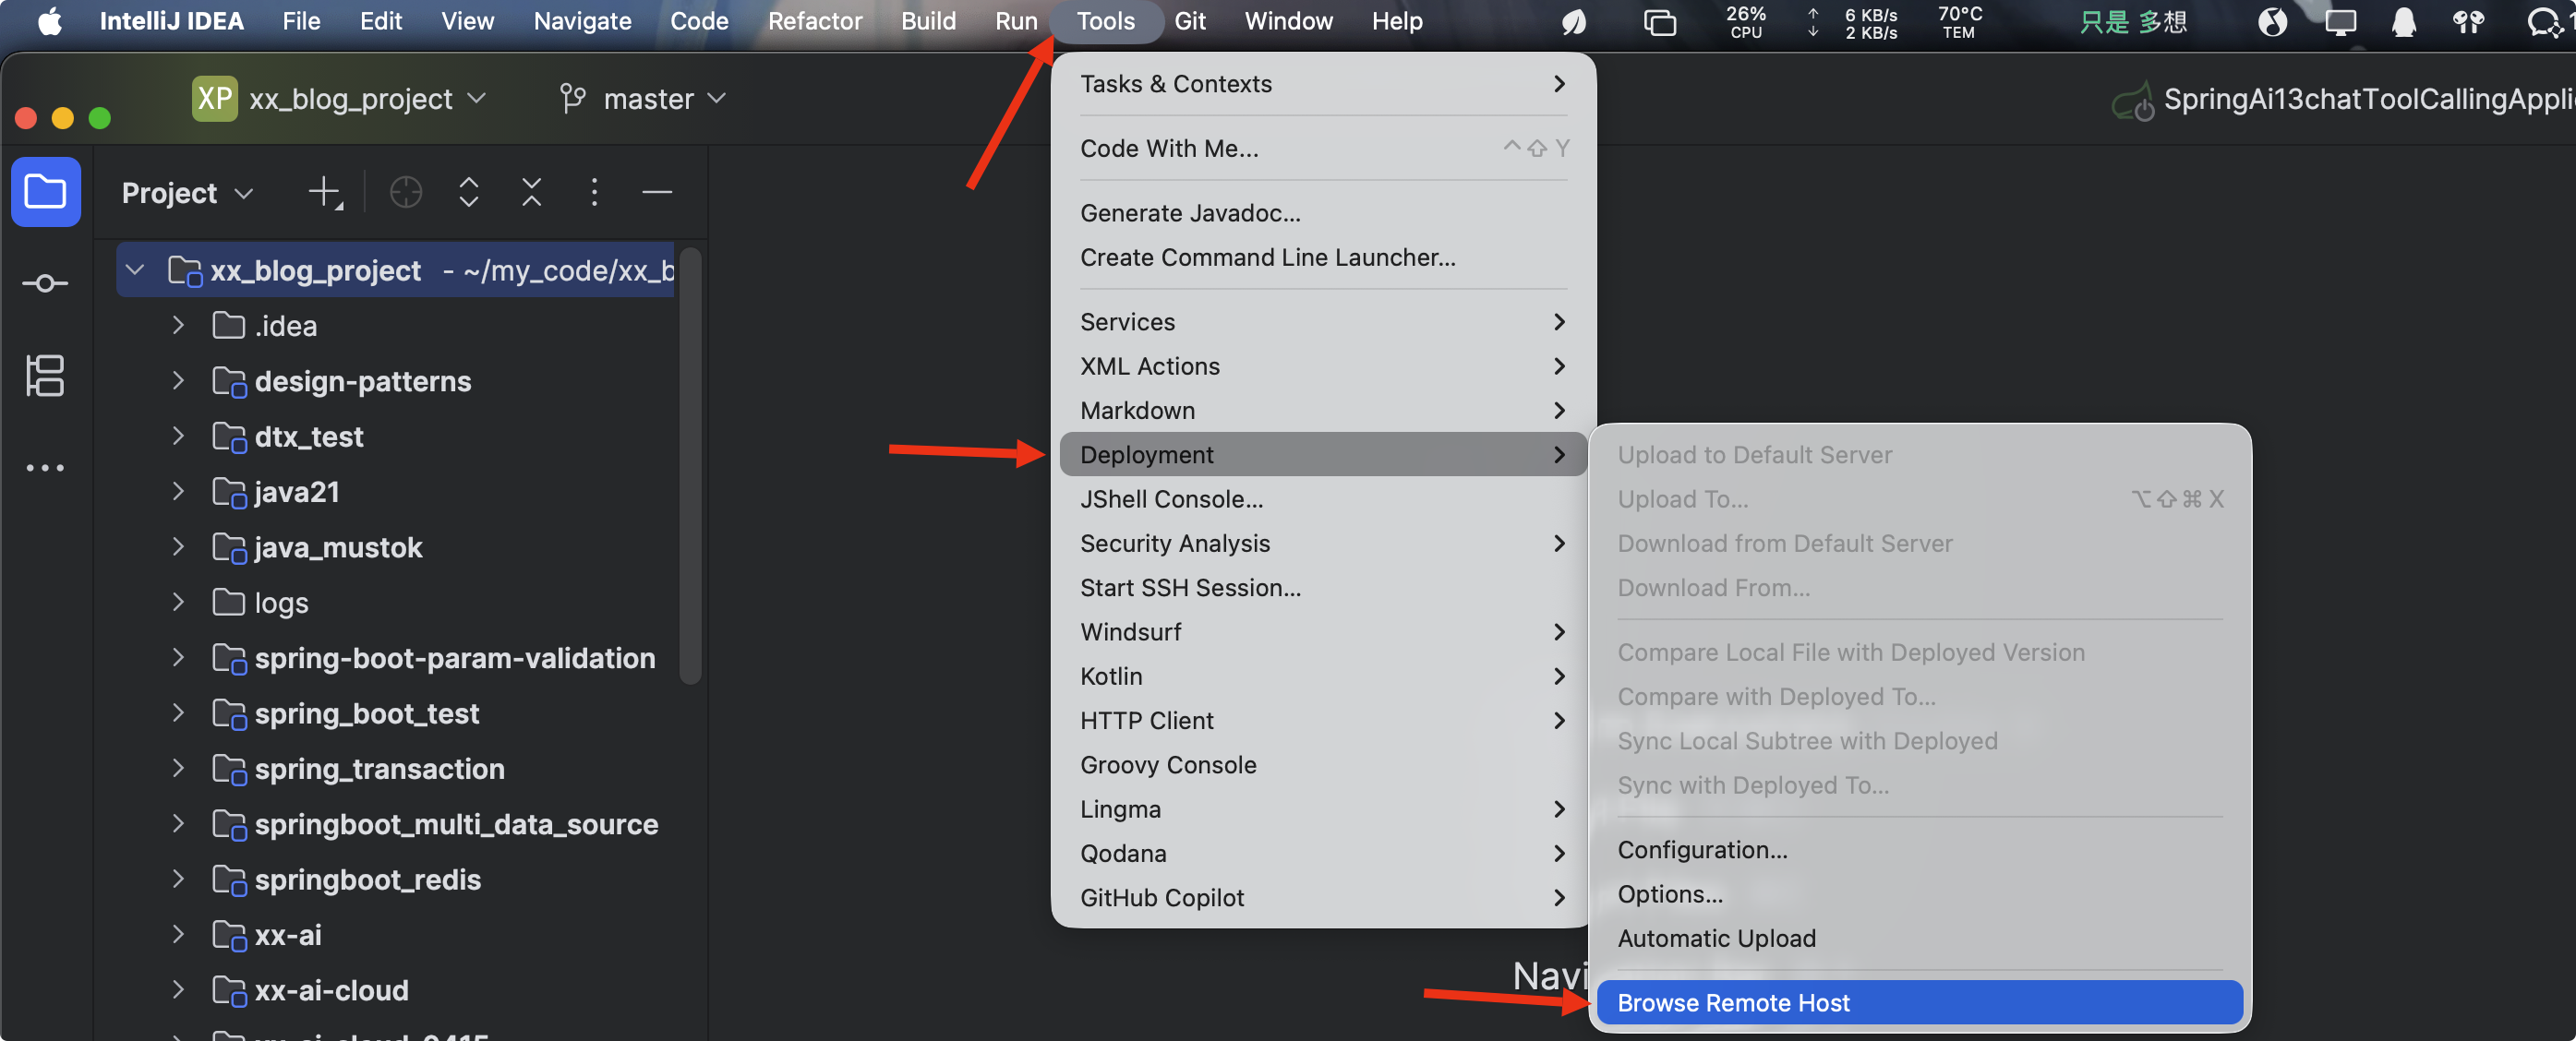Choose Create Command Line Launcher...
Viewport: 2576px width, 1041px height.
click(x=1322, y=257)
